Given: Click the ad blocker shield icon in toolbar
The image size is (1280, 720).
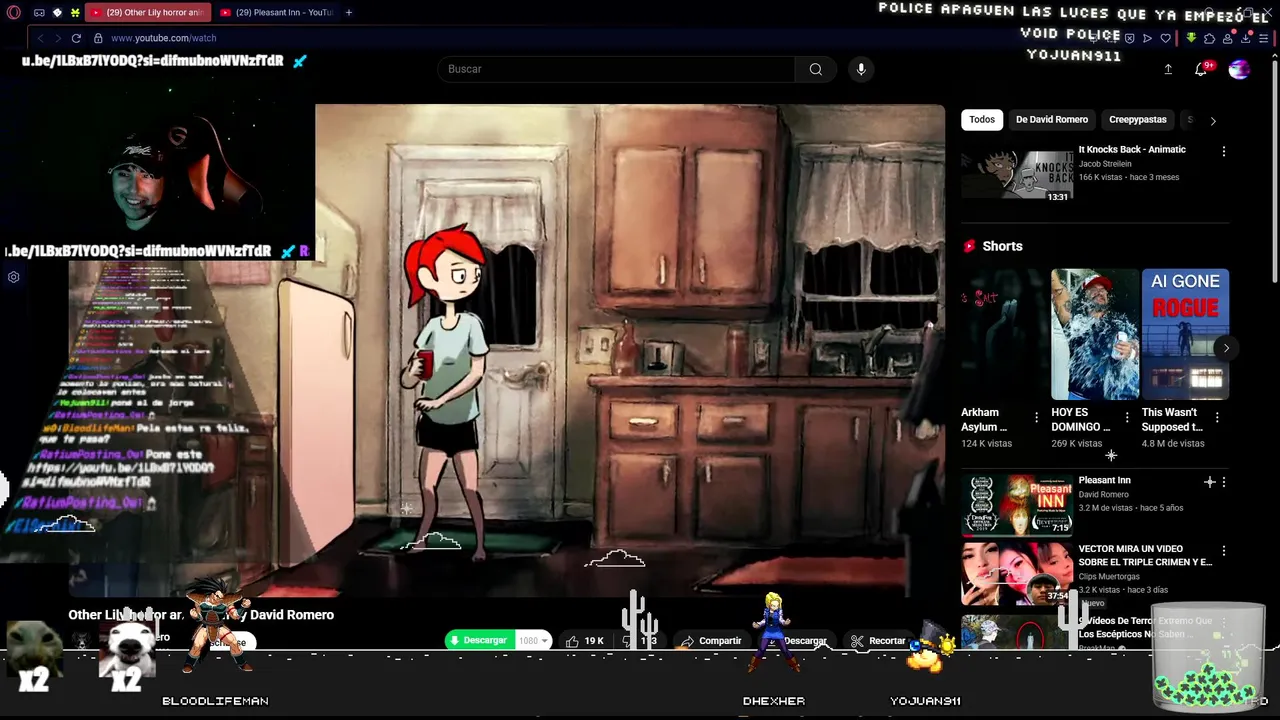Looking at the screenshot, I should [x=1129, y=38].
